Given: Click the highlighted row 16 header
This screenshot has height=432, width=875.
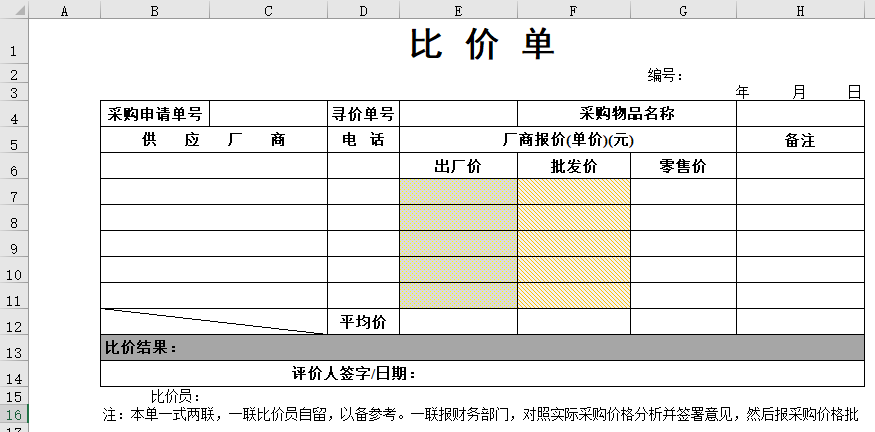Looking at the screenshot, I should coord(14,415).
